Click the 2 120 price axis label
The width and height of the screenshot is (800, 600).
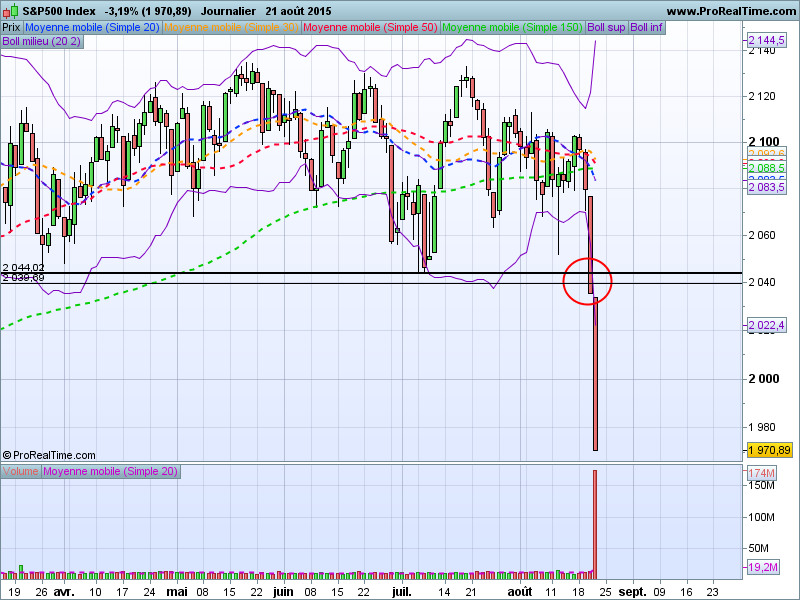pos(762,96)
